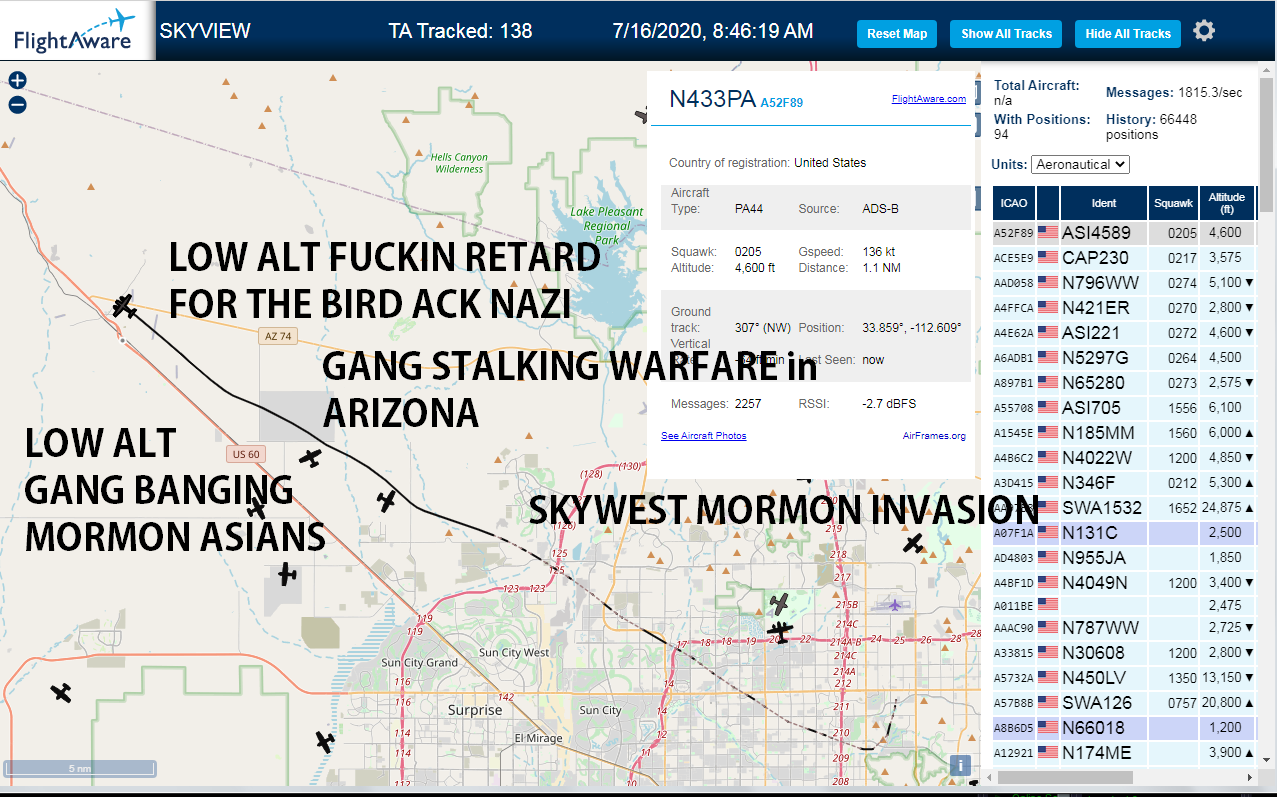
Task: Open See Aircraft Photos link
Action: pos(704,436)
